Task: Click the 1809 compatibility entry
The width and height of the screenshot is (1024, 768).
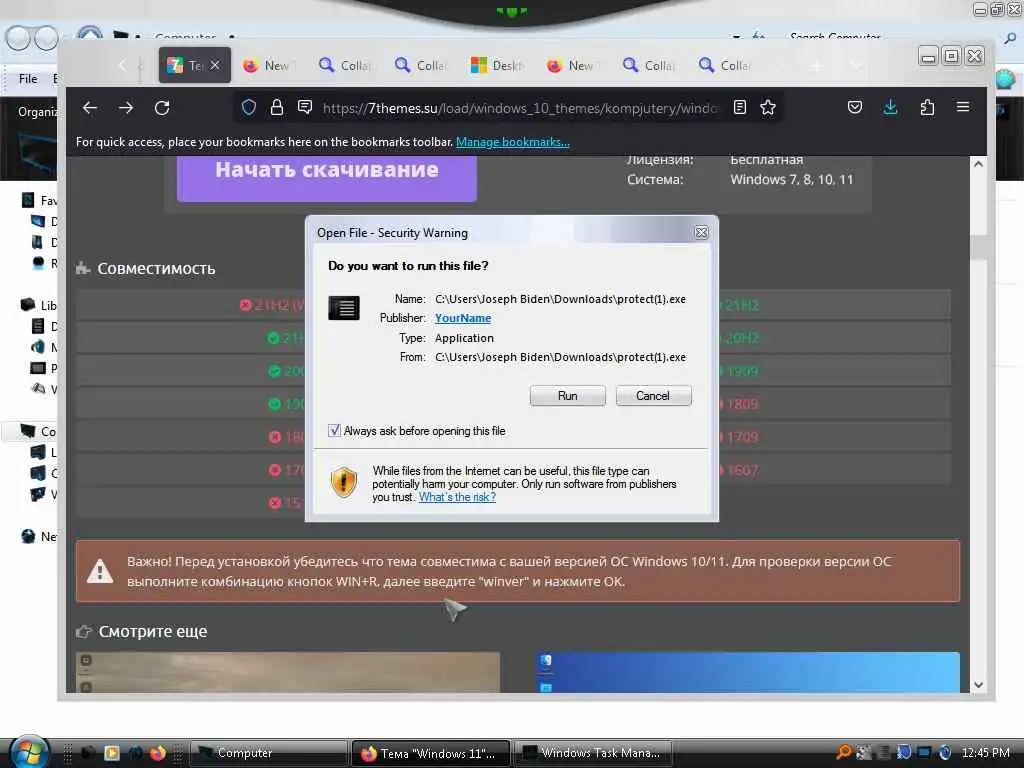Action: click(742, 404)
